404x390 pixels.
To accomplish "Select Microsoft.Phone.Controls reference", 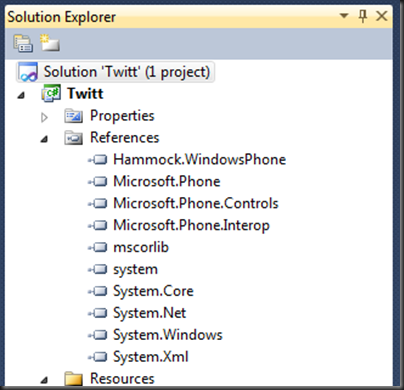I will pyautogui.click(x=196, y=203).
